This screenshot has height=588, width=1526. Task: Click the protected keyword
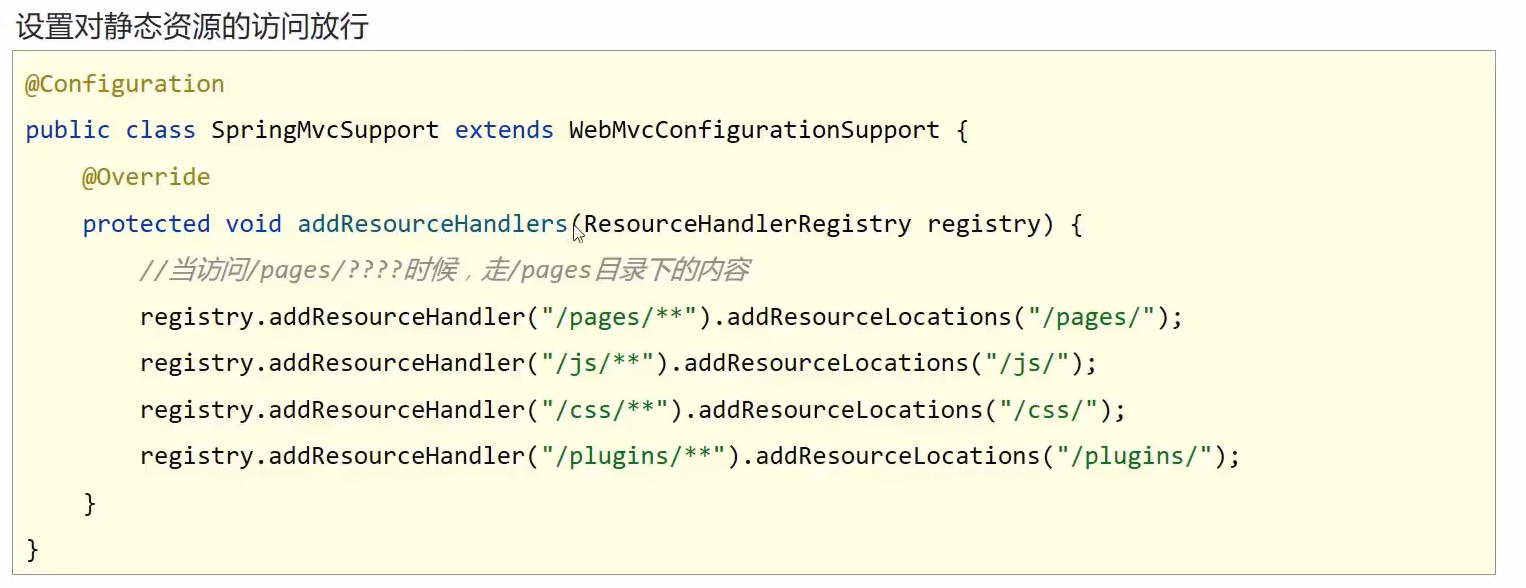point(146,224)
